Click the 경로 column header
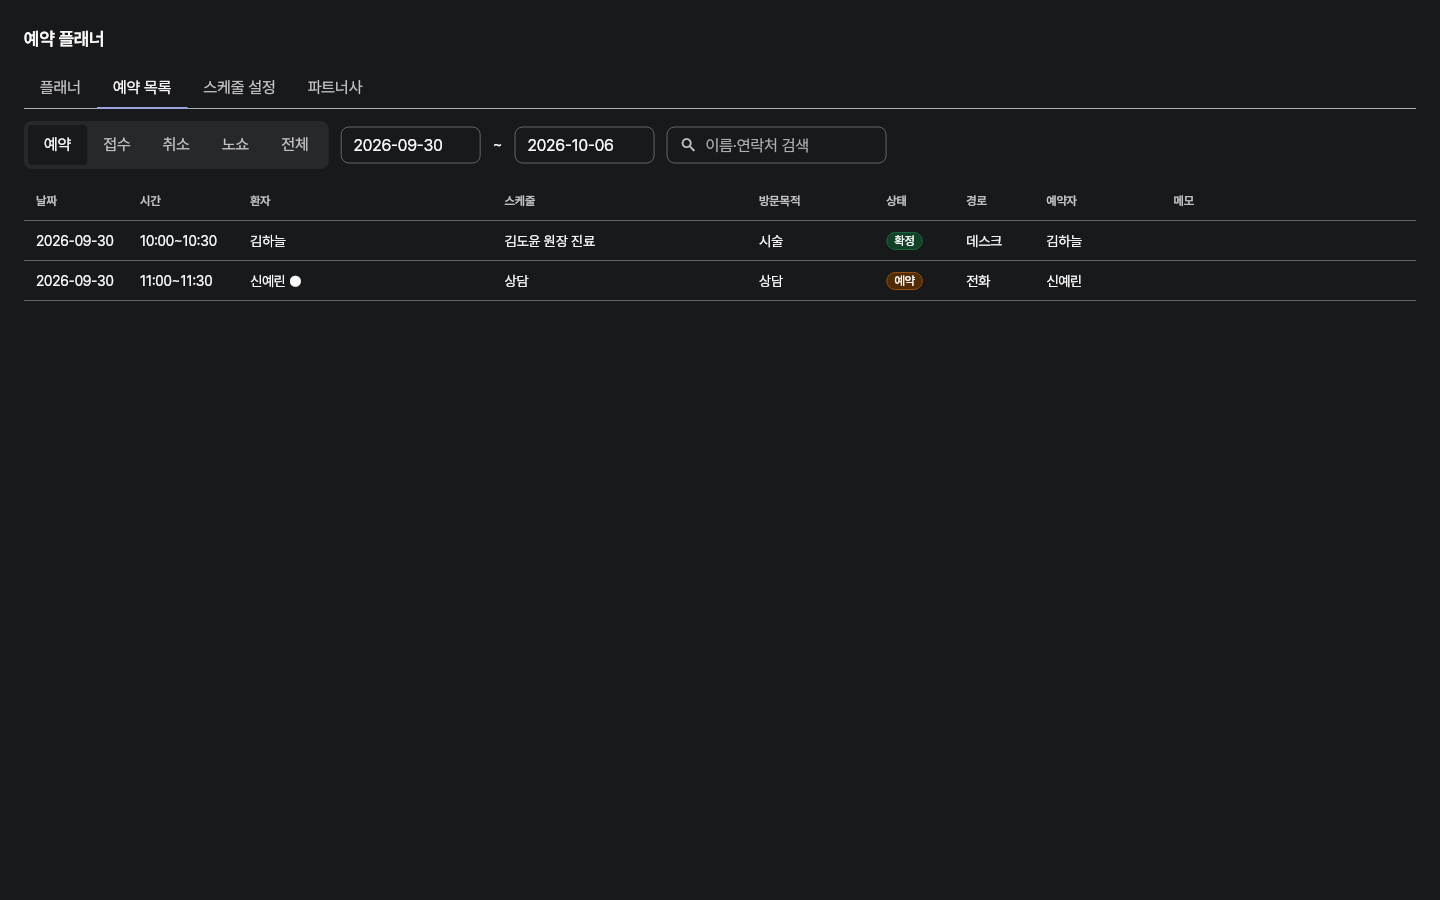 pyautogui.click(x=976, y=201)
